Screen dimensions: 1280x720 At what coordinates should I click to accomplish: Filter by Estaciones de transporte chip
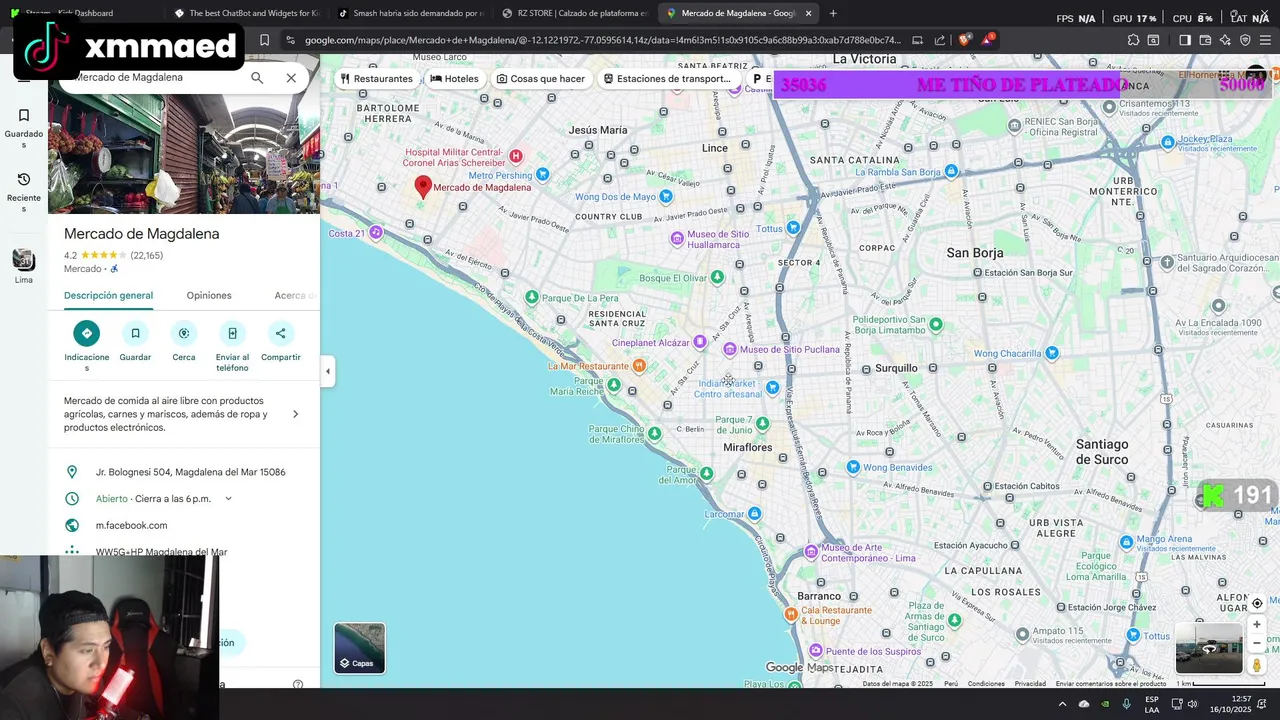pyautogui.click(x=667, y=79)
